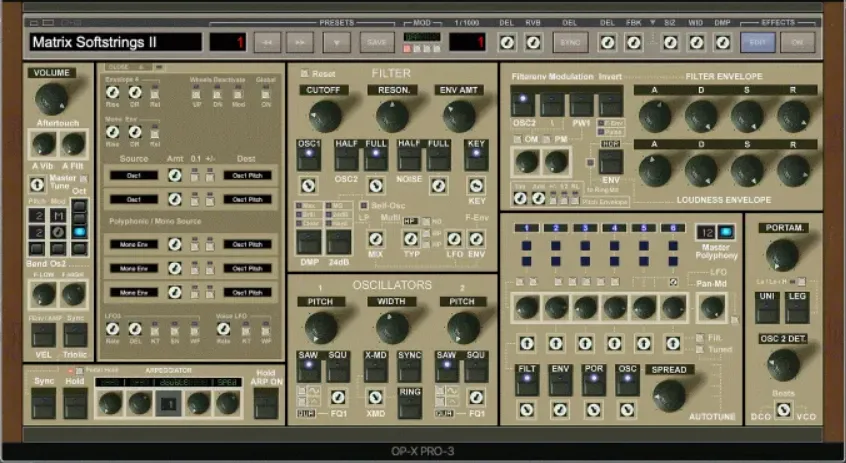Click the OSC 2 DET. detune knob
The image size is (846, 463).
point(783,365)
